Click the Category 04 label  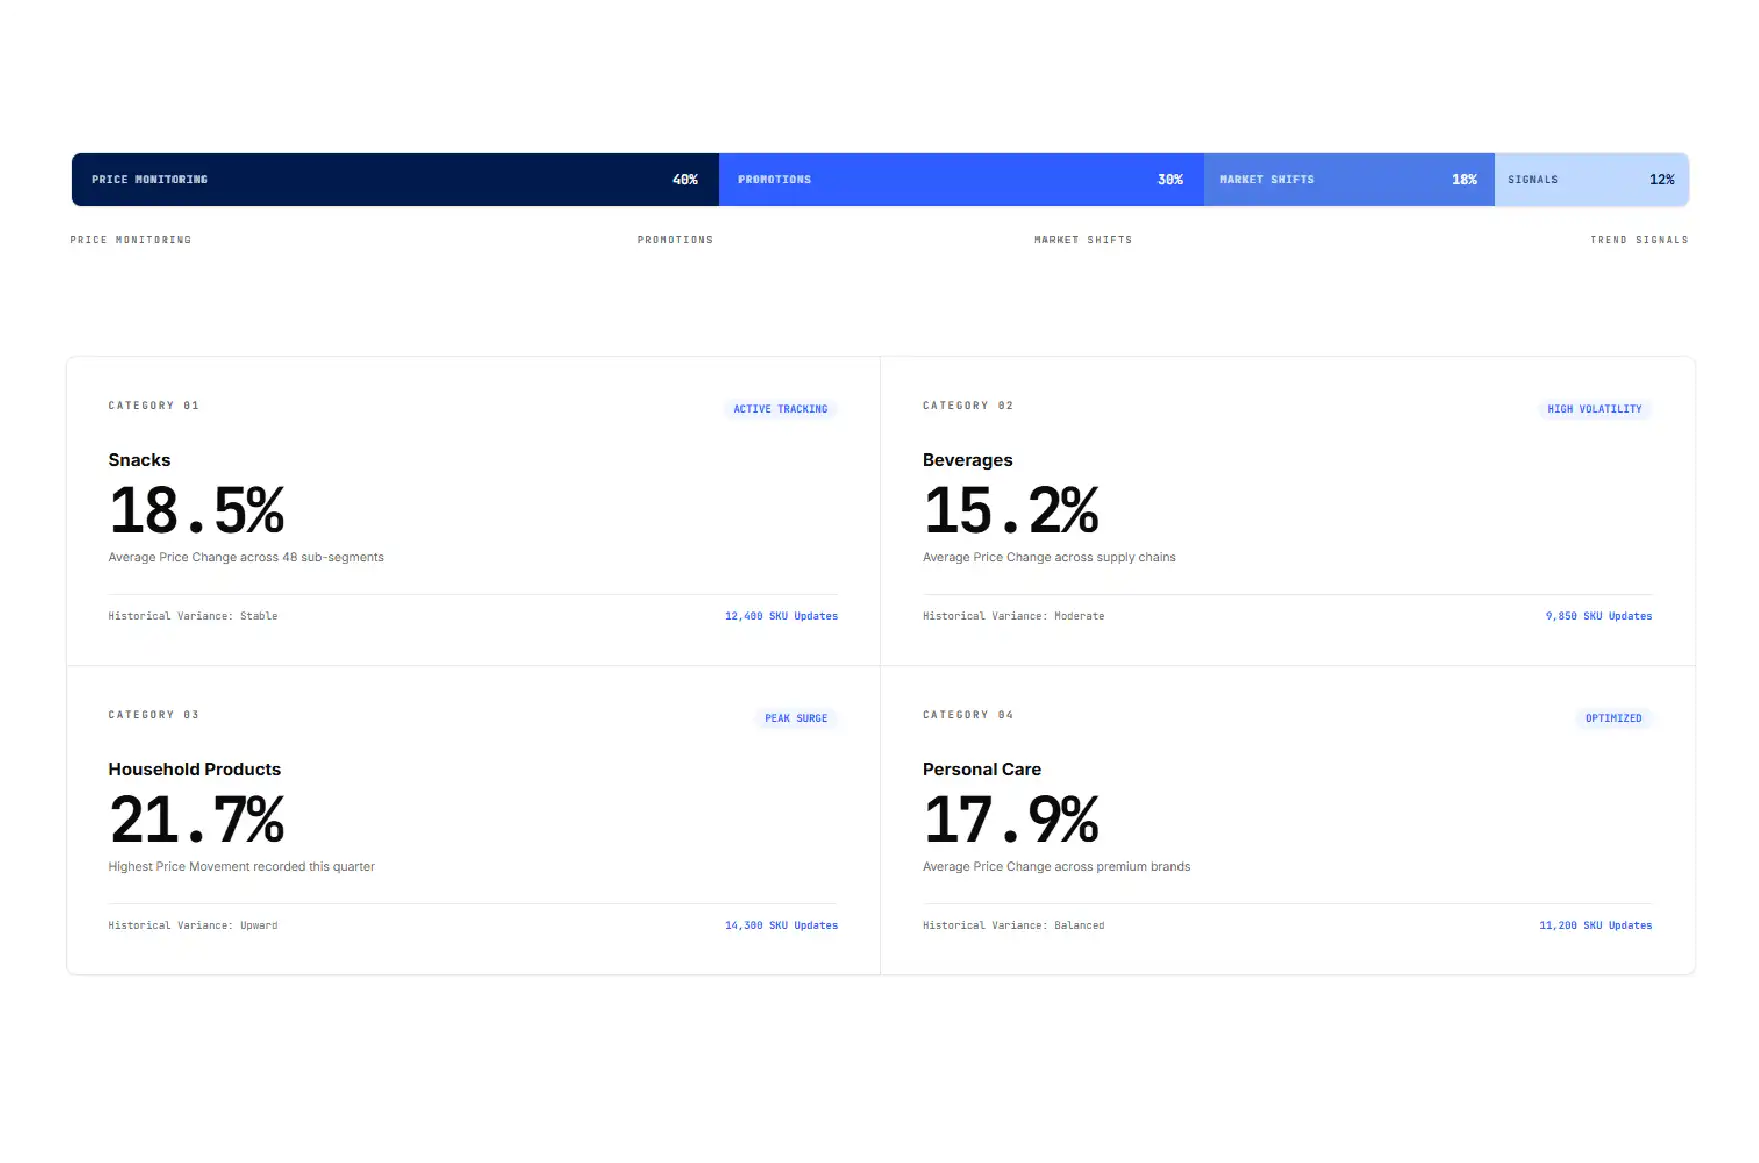coord(968,714)
